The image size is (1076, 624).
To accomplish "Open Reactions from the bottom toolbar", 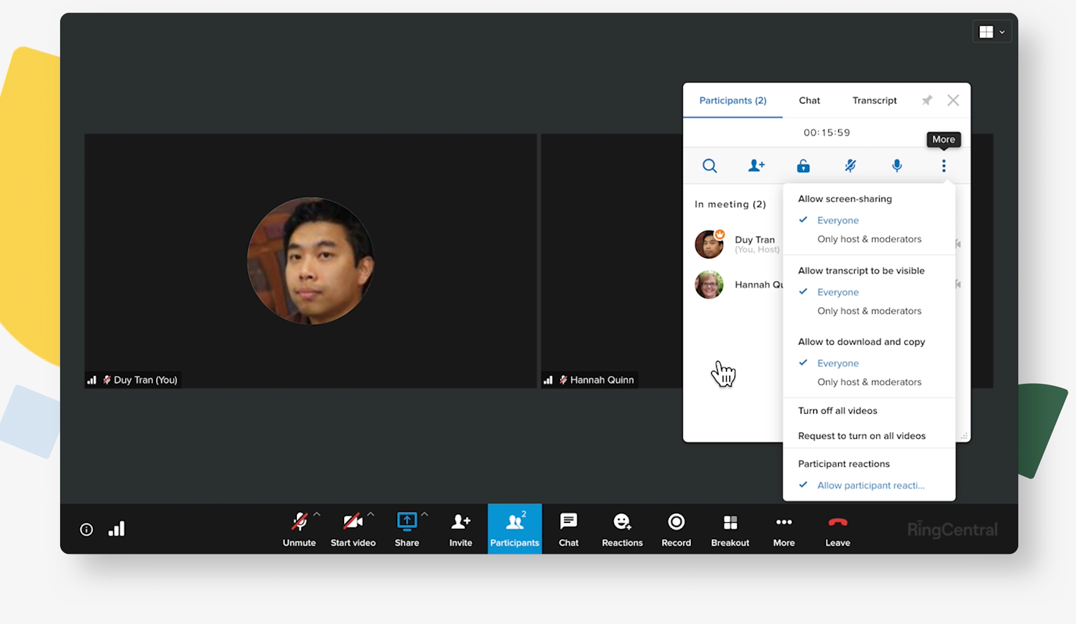I will click(x=622, y=529).
